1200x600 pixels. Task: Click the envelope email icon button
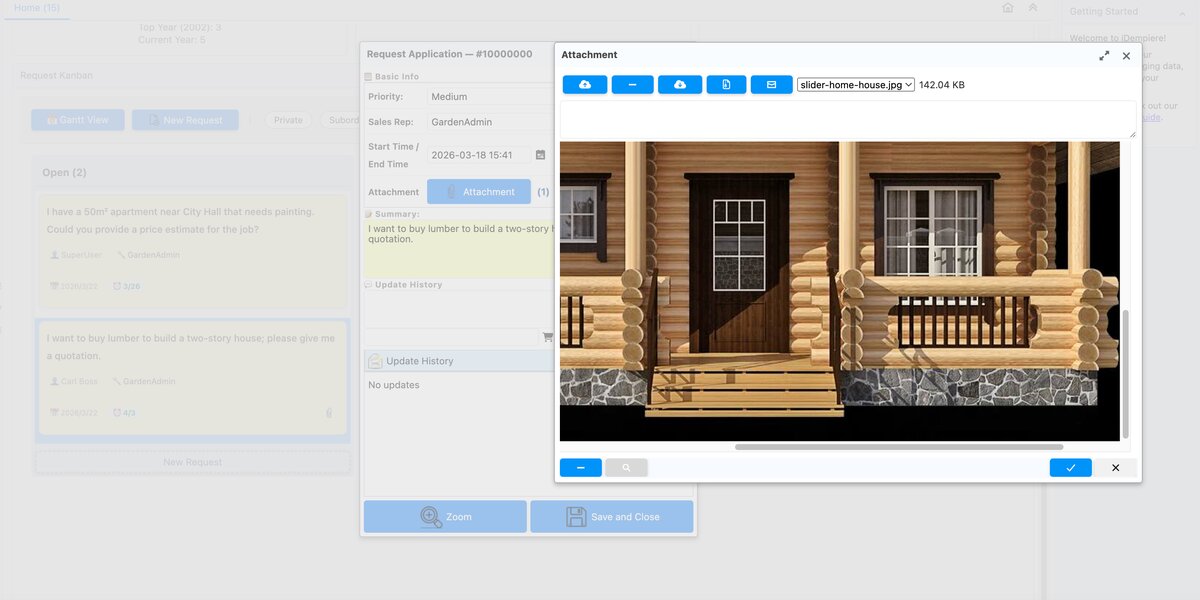771,85
